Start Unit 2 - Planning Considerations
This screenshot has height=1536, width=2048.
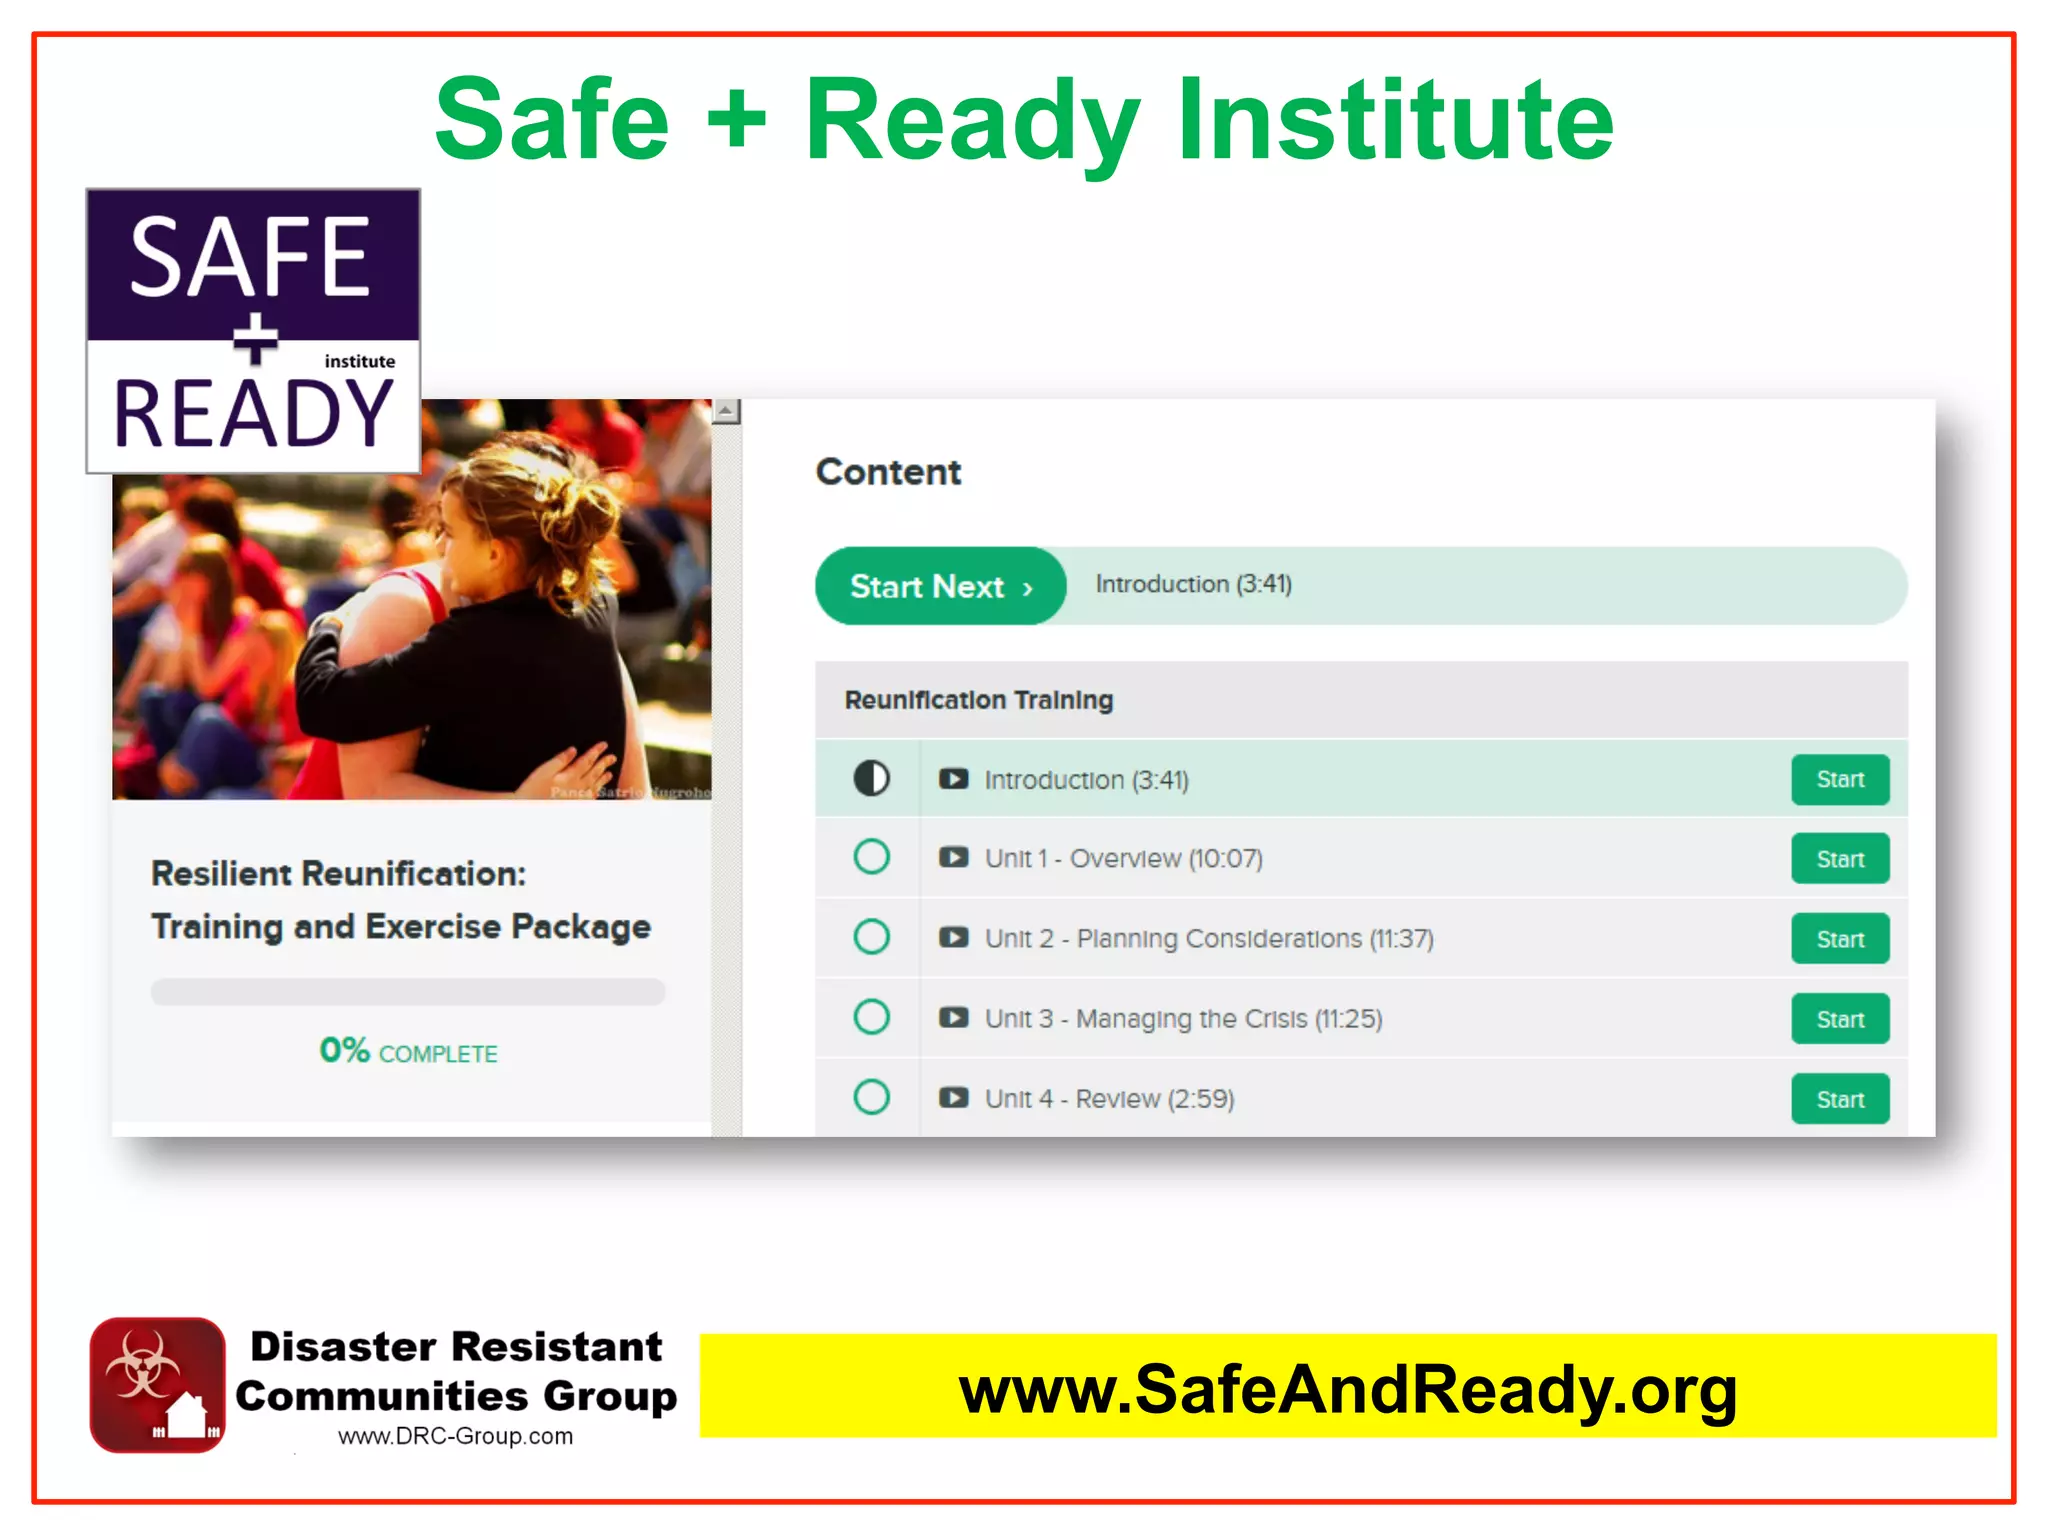pyautogui.click(x=1840, y=939)
